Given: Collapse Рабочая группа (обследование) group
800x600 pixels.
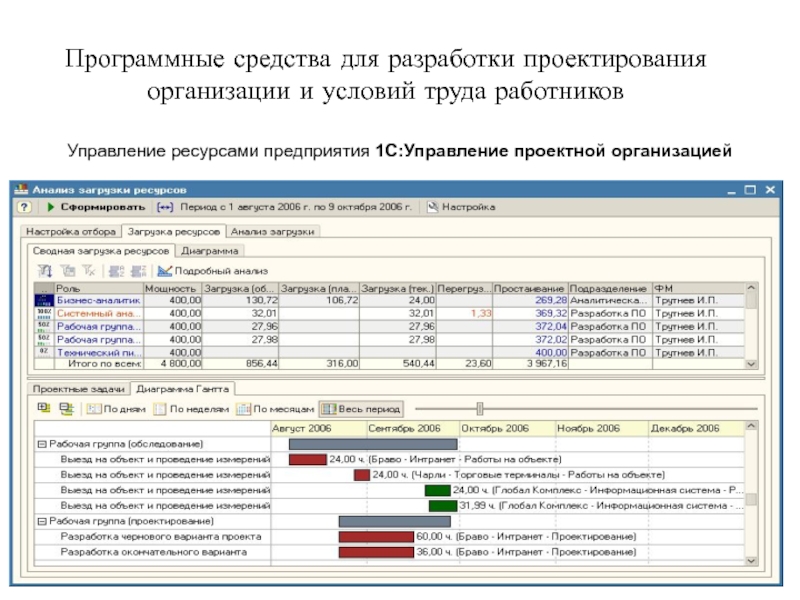Looking at the screenshot, I should [x=41, y=443].
